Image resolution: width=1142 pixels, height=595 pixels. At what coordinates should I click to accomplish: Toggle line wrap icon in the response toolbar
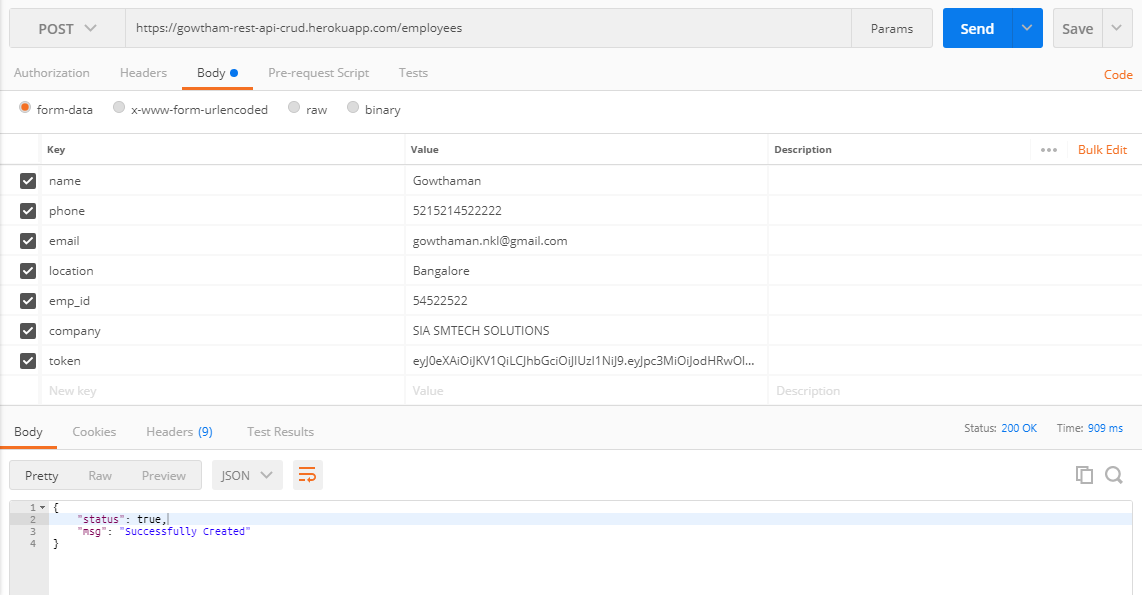pyautogui.click(x=307, y=476)
